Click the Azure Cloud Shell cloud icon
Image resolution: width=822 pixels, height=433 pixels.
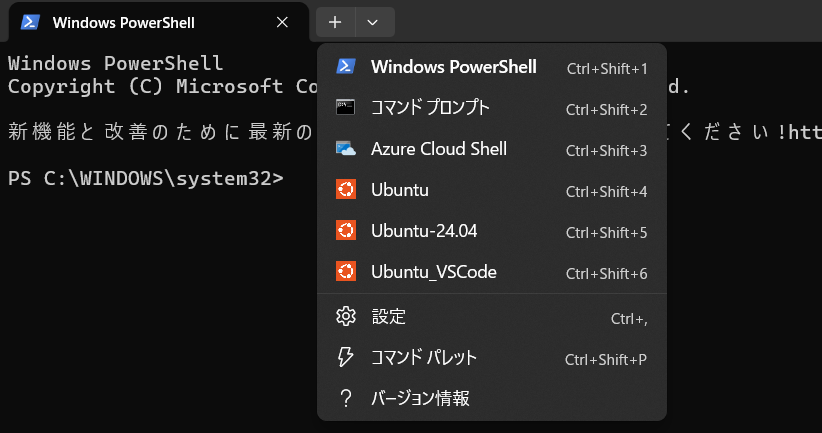(x=346, y=149)
